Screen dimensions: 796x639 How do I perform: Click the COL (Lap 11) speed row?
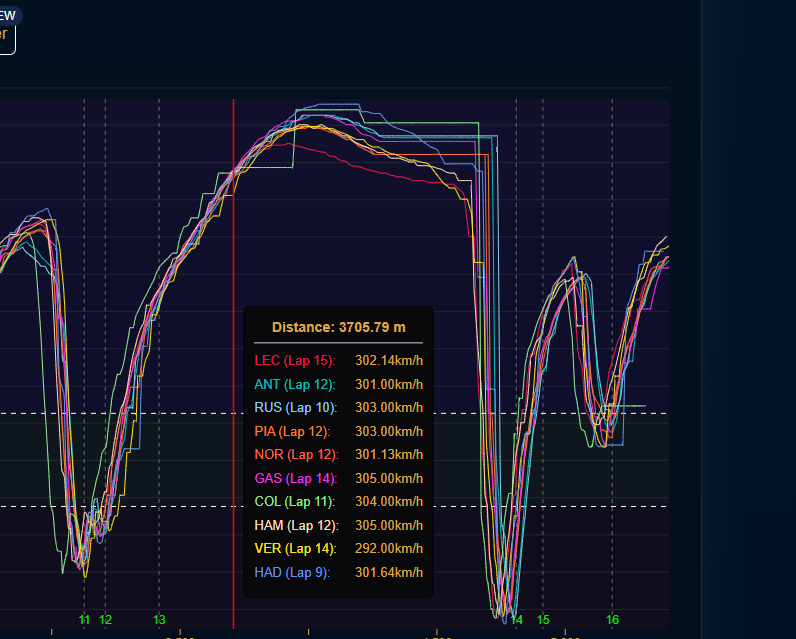click(339, 501)
